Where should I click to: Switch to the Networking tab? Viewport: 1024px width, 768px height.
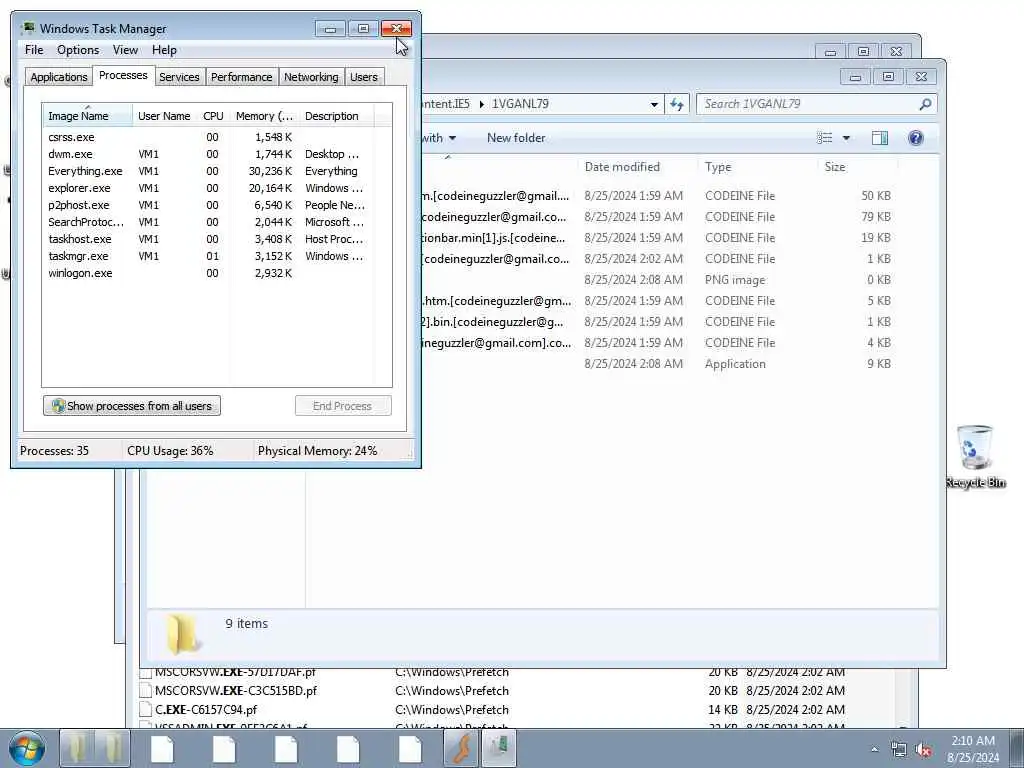[311, 77]
